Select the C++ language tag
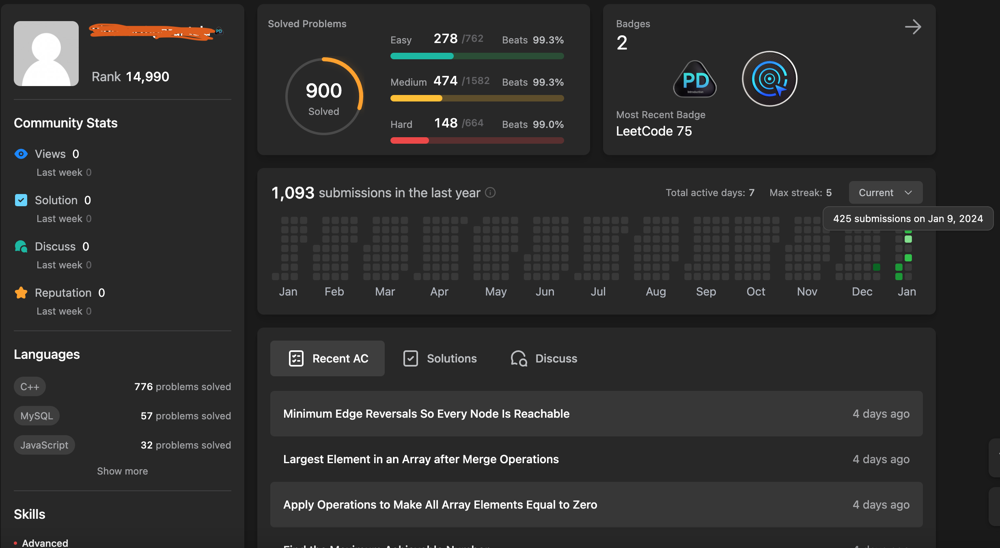 [30, 386]
